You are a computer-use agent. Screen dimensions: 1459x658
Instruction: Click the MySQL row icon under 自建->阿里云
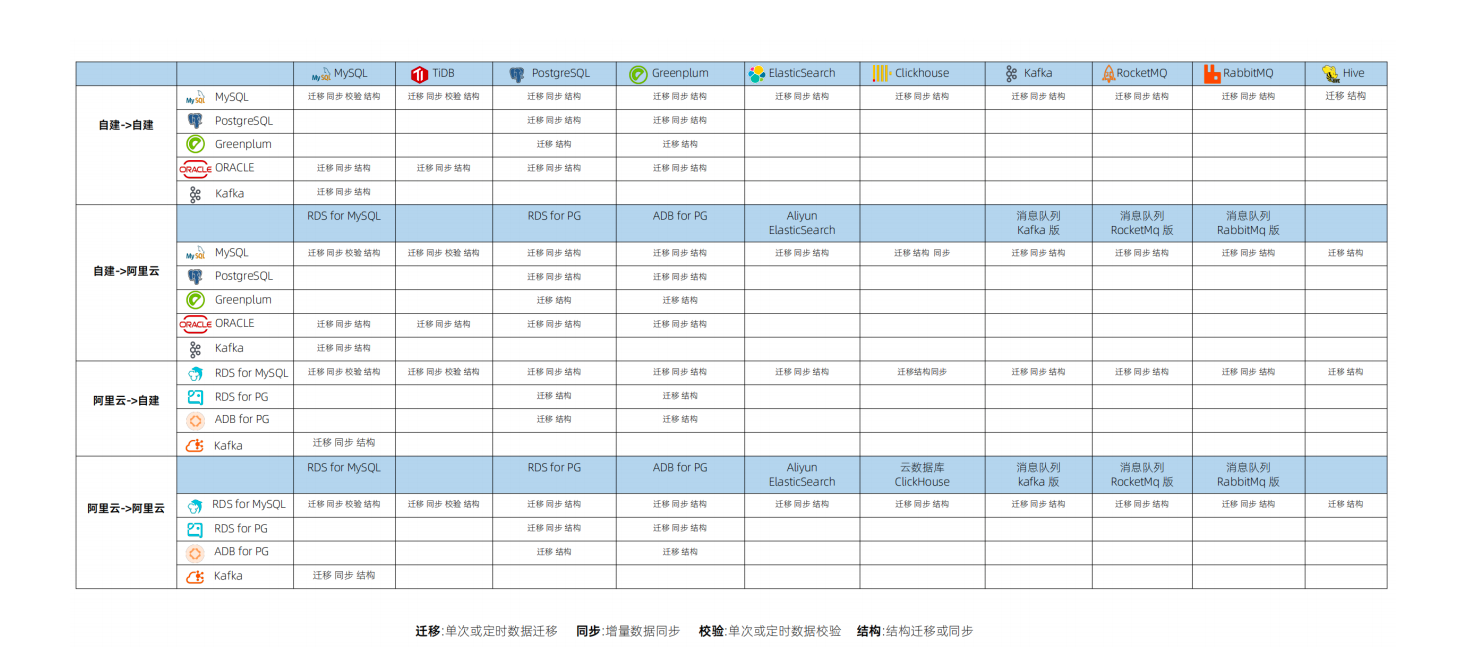click(x=196, y=254)
